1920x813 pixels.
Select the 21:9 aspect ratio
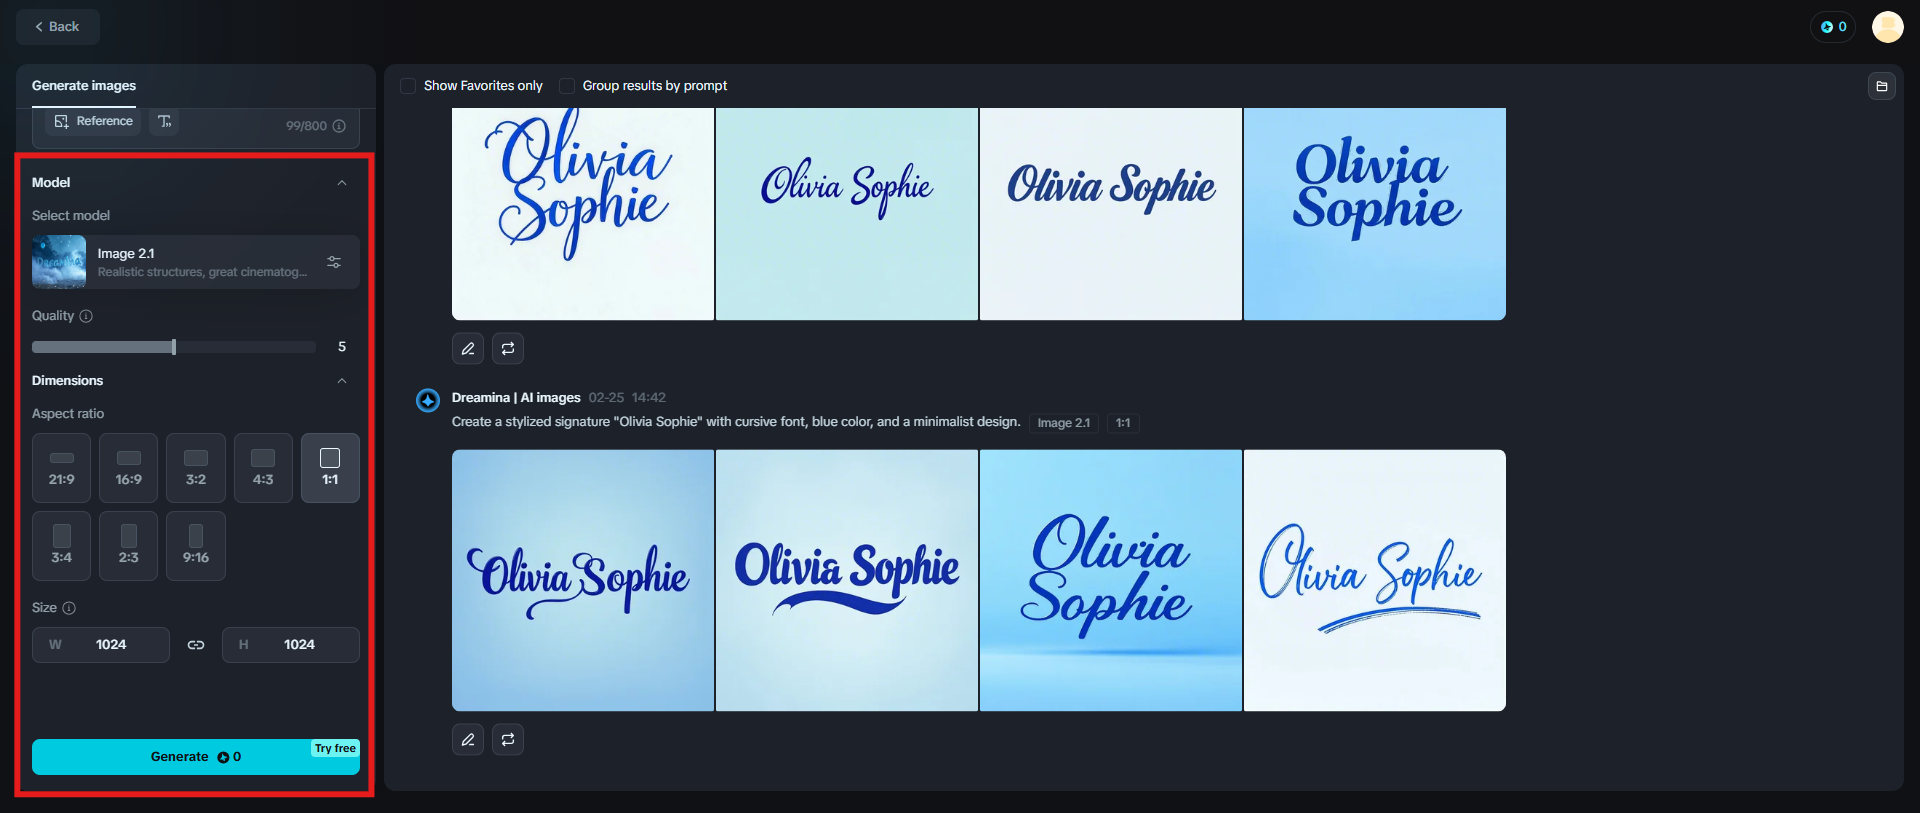[61, 468]
